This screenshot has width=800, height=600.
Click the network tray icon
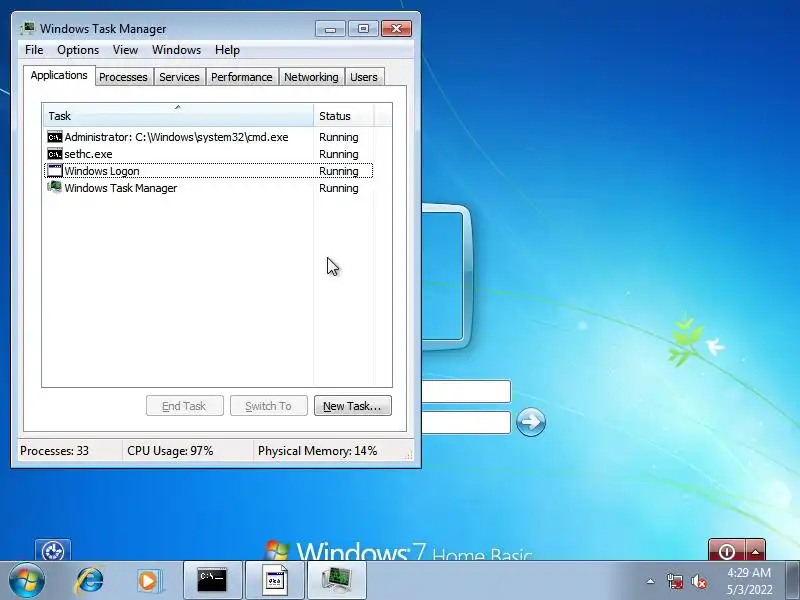coord(674,581)
